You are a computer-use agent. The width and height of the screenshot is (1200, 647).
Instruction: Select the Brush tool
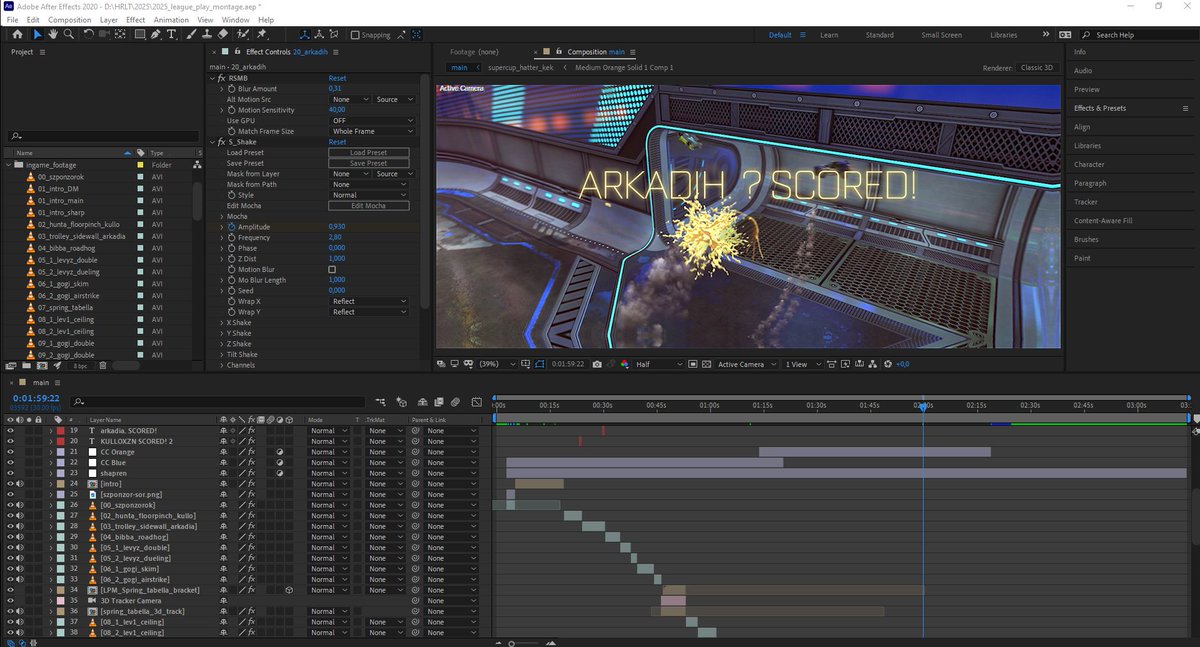click(190, 34)
